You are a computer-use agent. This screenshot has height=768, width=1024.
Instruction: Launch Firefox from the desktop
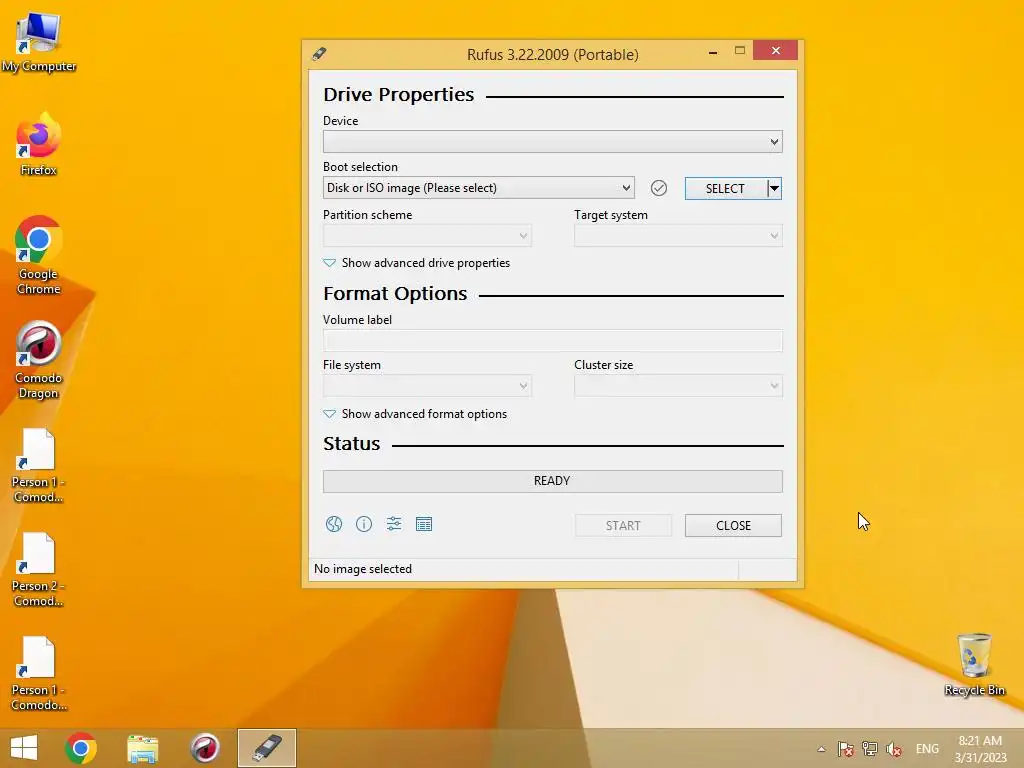[39, 144]
